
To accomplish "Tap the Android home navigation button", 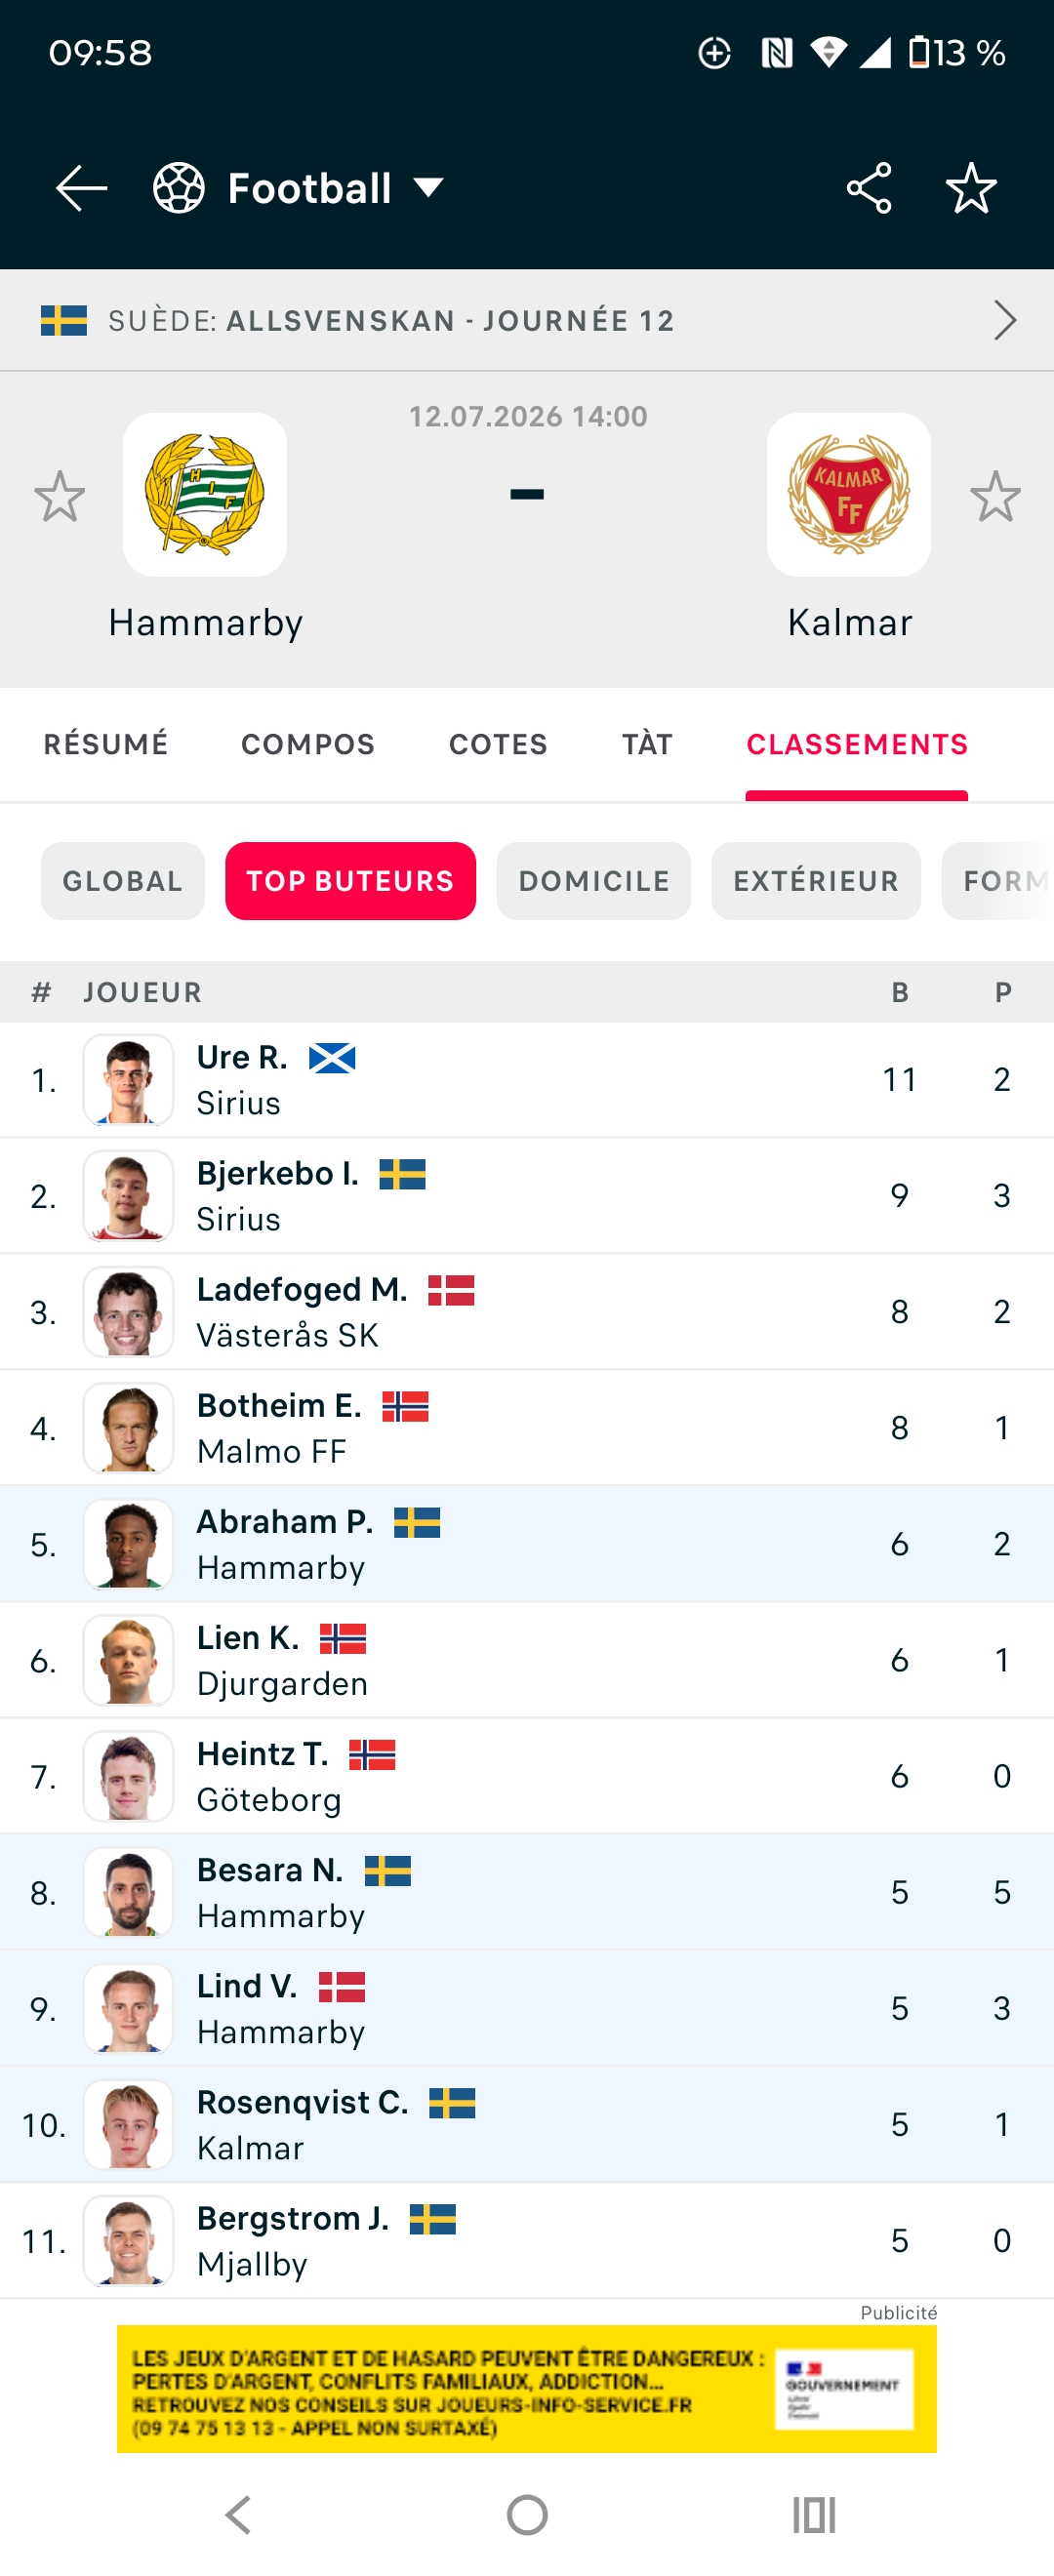I will tap(527, 2515).
